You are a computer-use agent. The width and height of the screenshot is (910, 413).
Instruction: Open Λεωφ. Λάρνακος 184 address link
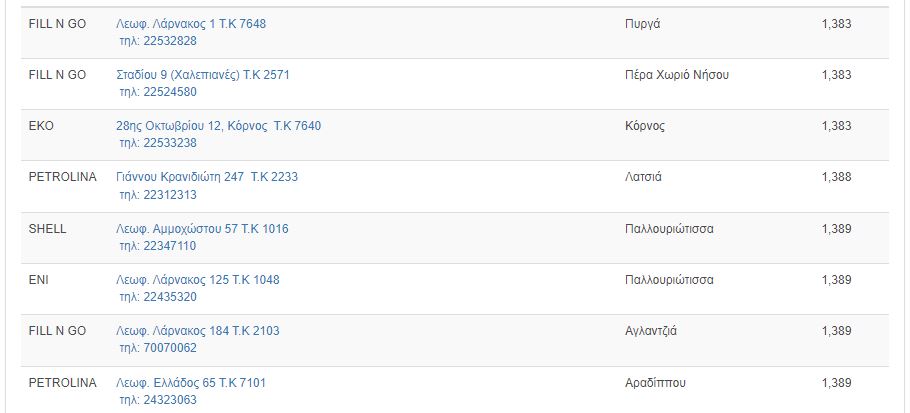click(x=197, y=331)
